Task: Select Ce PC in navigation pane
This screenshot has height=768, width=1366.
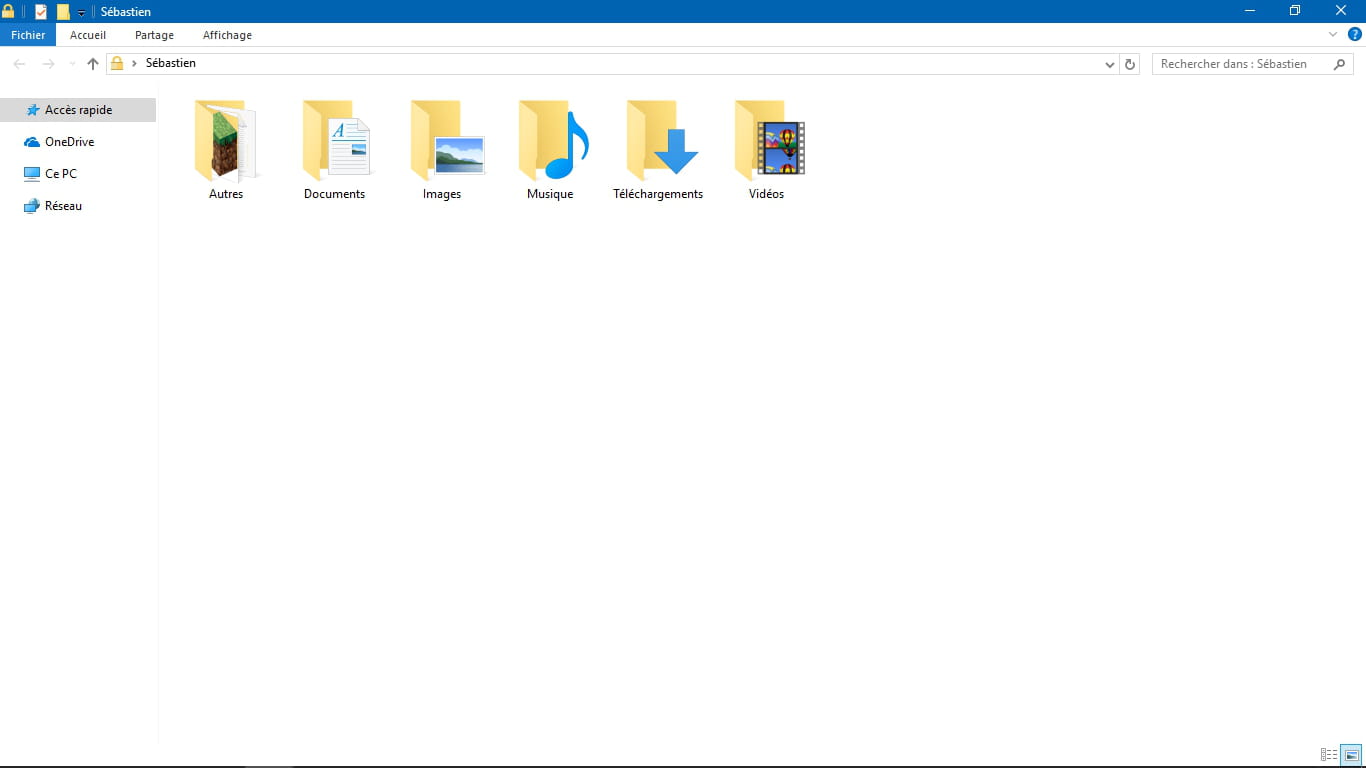Action: pos(78,174)
